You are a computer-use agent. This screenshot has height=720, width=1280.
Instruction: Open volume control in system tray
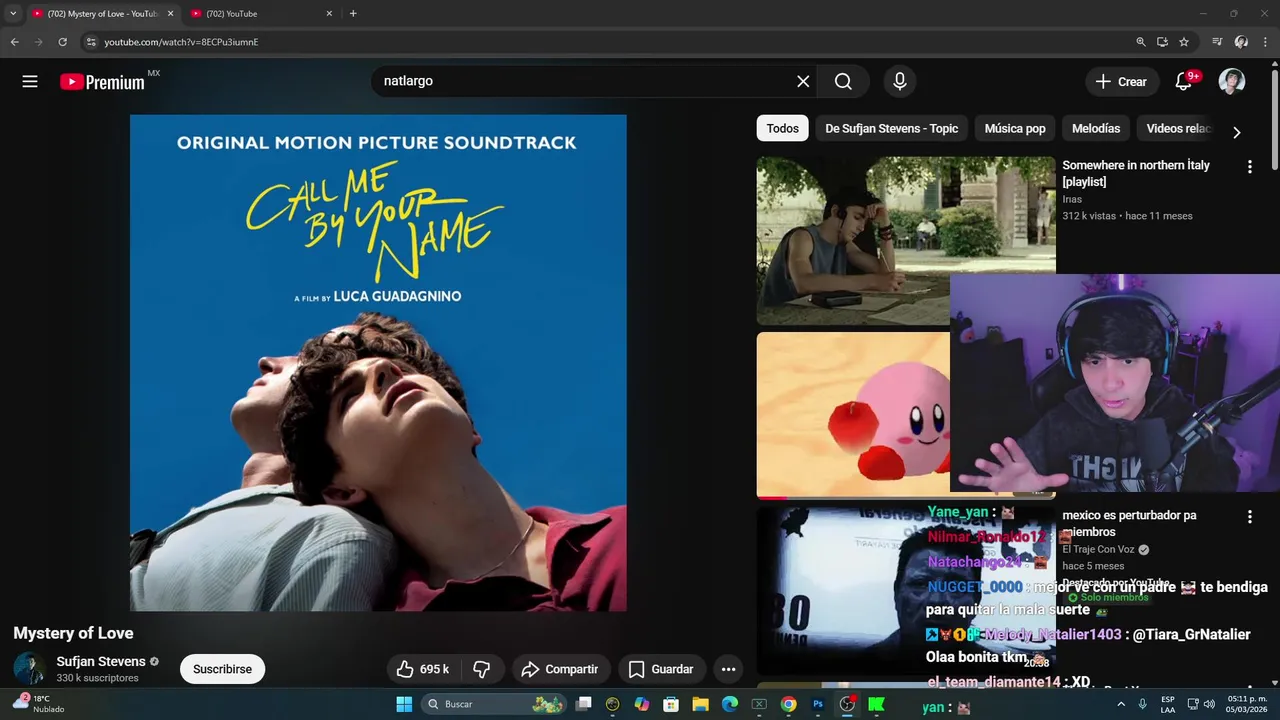coord(1209,704)
